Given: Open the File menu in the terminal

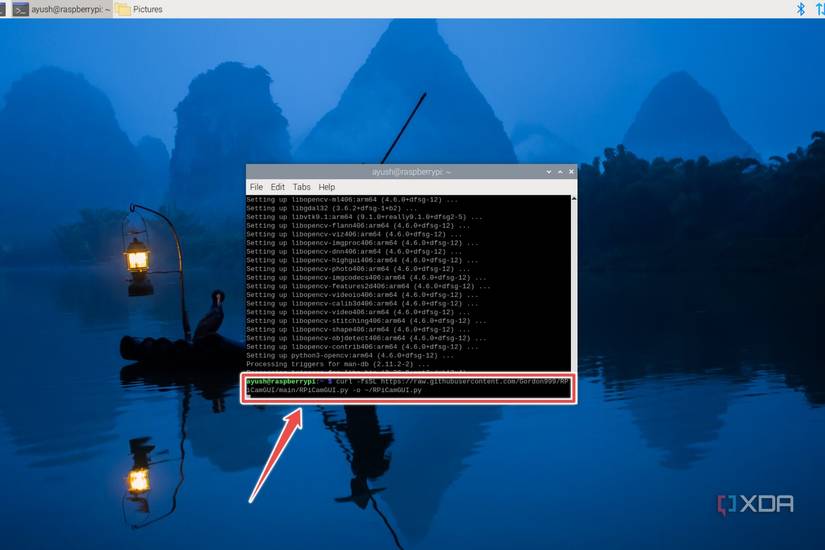Looking at the screenshot, I should pos(256,187).
